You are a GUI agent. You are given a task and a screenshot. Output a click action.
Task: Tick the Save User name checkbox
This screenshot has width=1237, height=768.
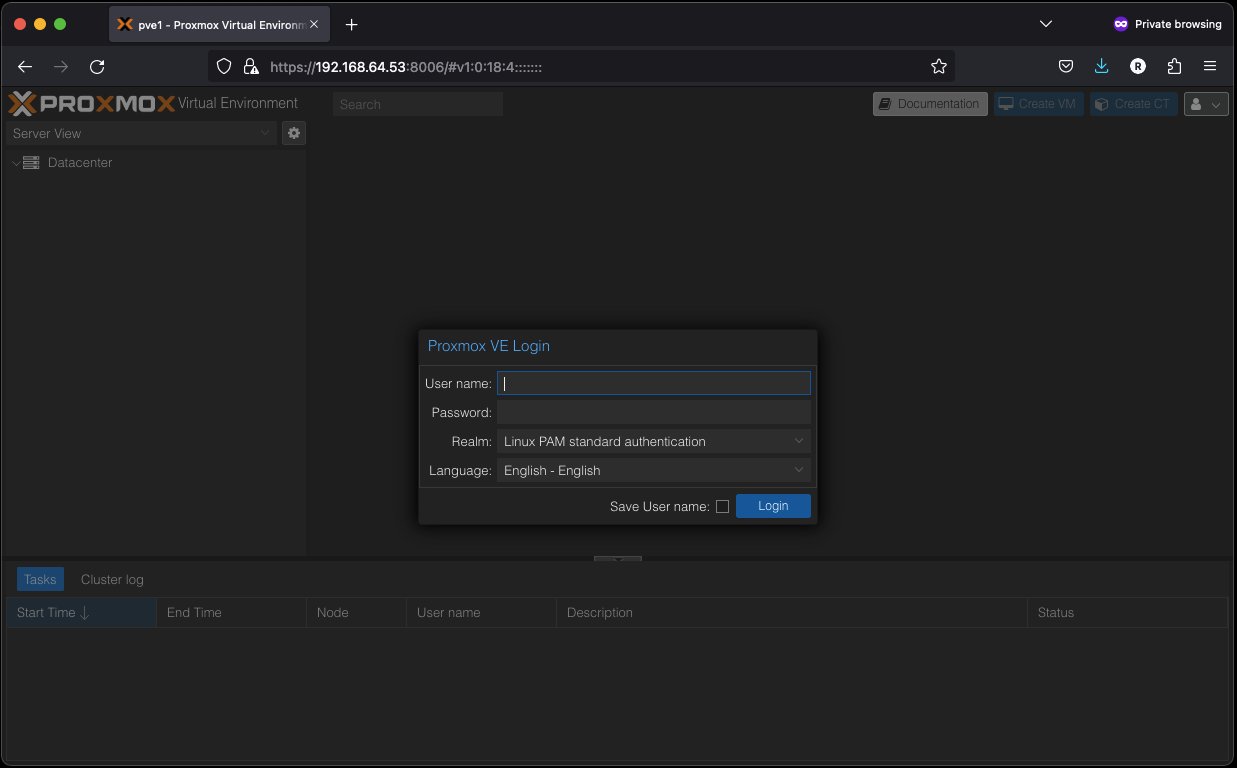coord(722,507)
